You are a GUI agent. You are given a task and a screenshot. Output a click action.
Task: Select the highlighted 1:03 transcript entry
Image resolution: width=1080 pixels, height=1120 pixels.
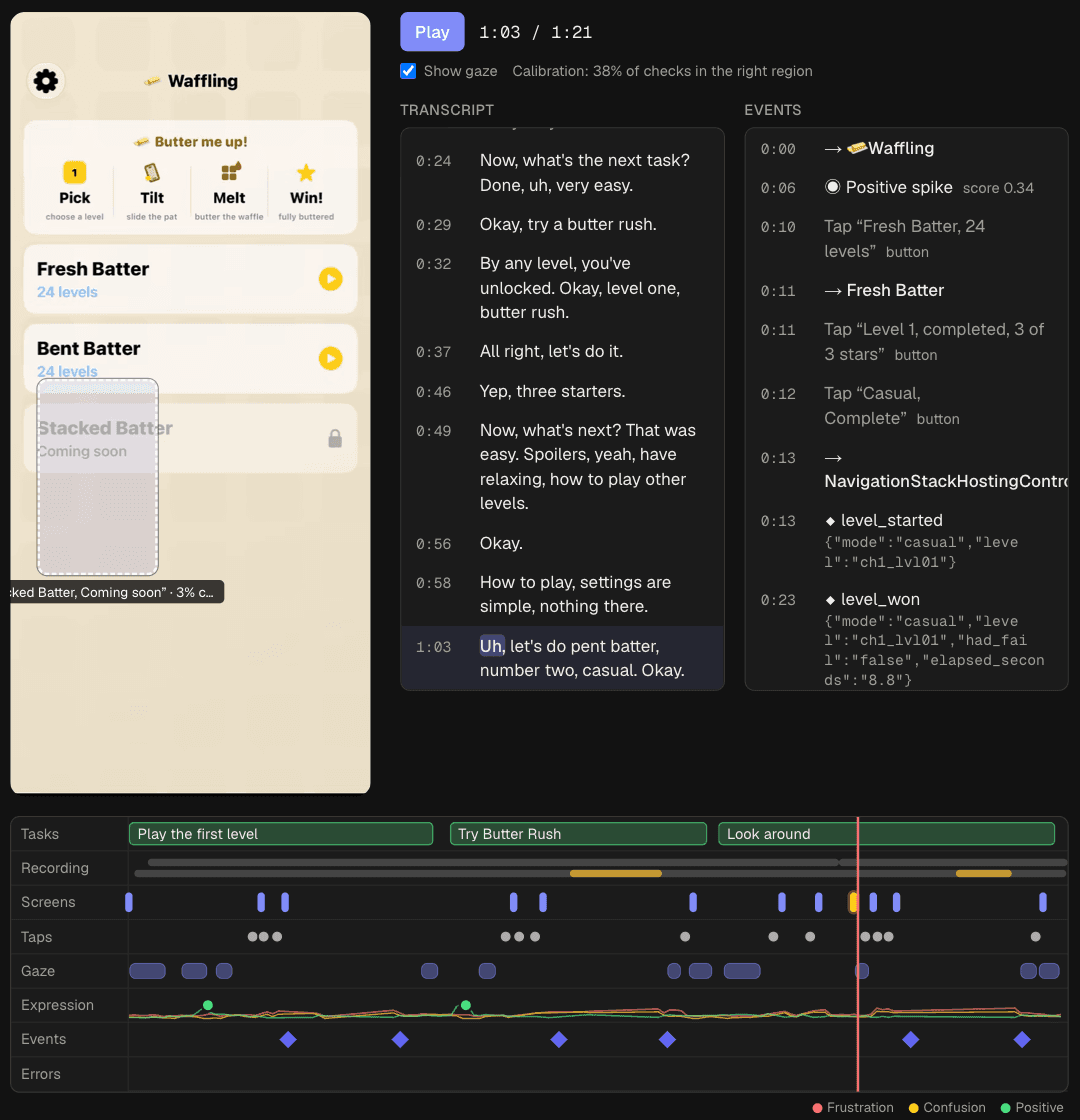(562, 658)
